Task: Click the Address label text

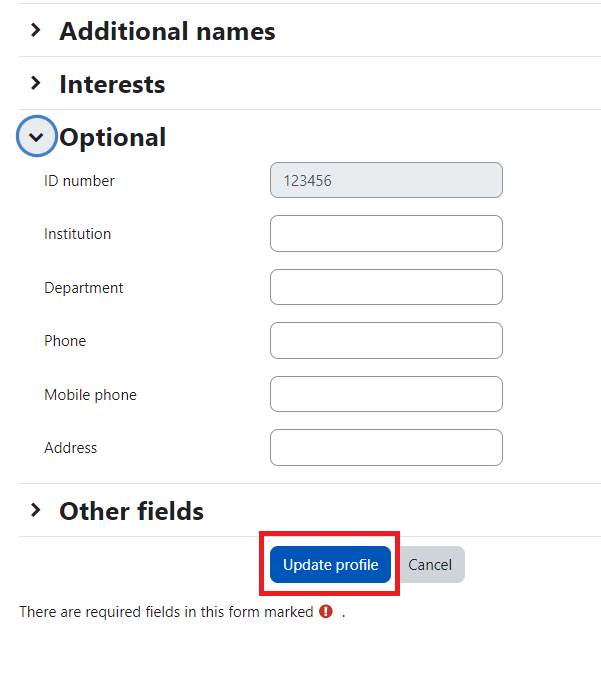Action: click(x=70, y=448)
